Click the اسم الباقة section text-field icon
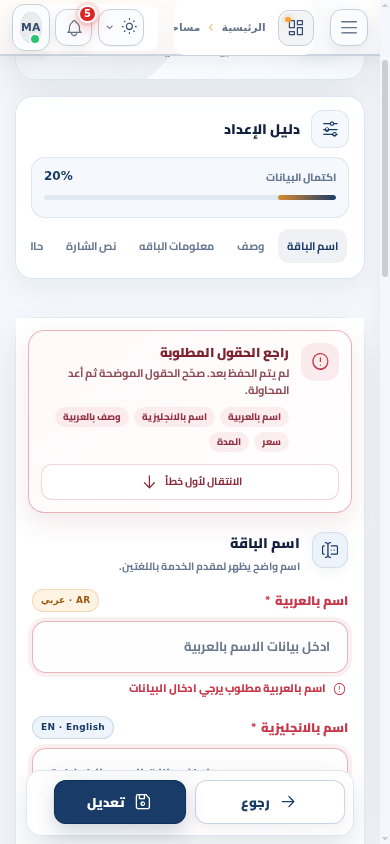The height and width of the screenshot is (844, 390). tap(330, 550)
